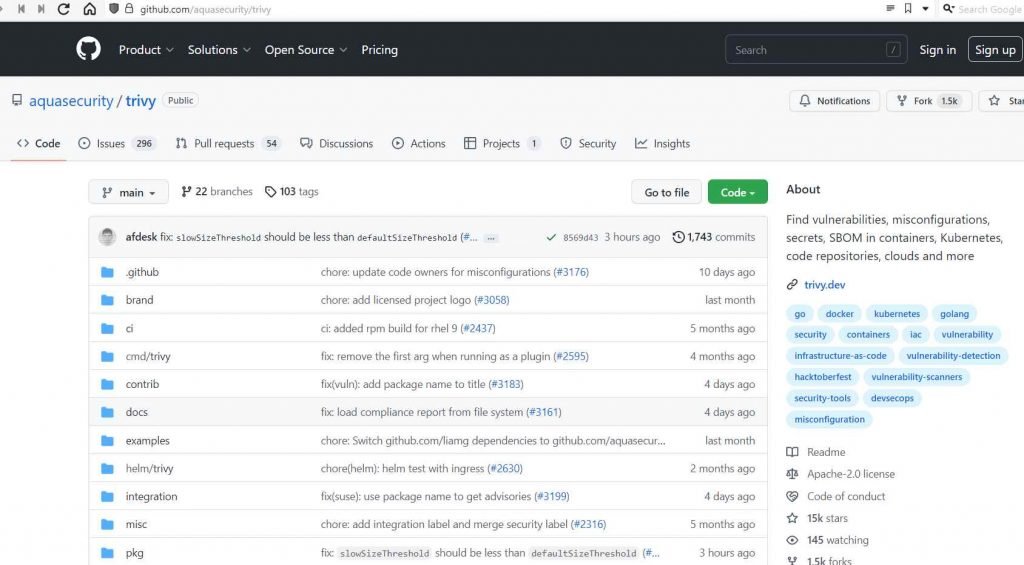Switch to the Issues tab
Viewport: 1024px width, 565px height.
(x=117, y=144)
